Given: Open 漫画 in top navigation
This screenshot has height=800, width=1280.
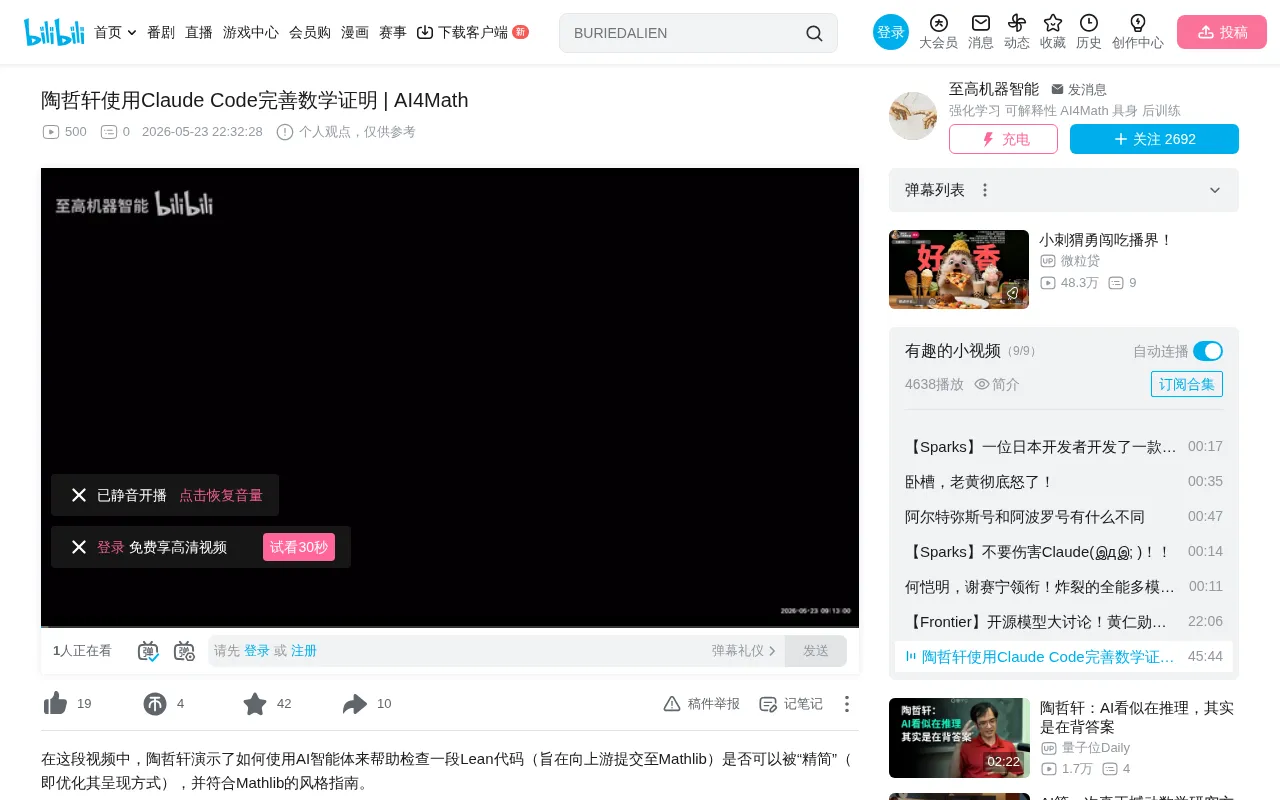Looking at the screenshot, I should [x=355, y=32].
